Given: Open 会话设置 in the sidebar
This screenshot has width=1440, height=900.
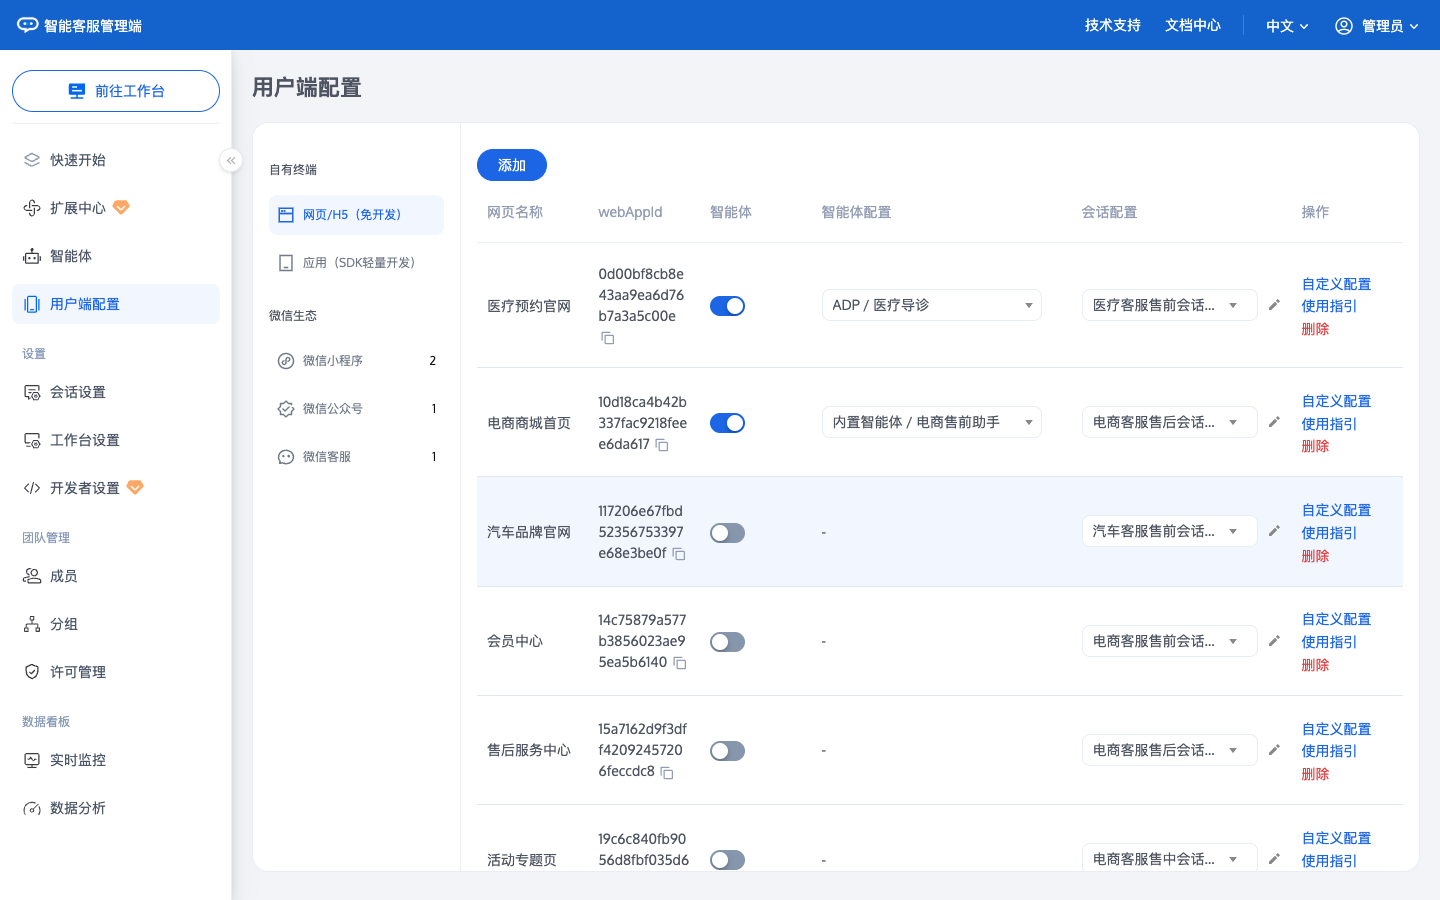Looking at the screenshot, I should [x=116, y=392].
